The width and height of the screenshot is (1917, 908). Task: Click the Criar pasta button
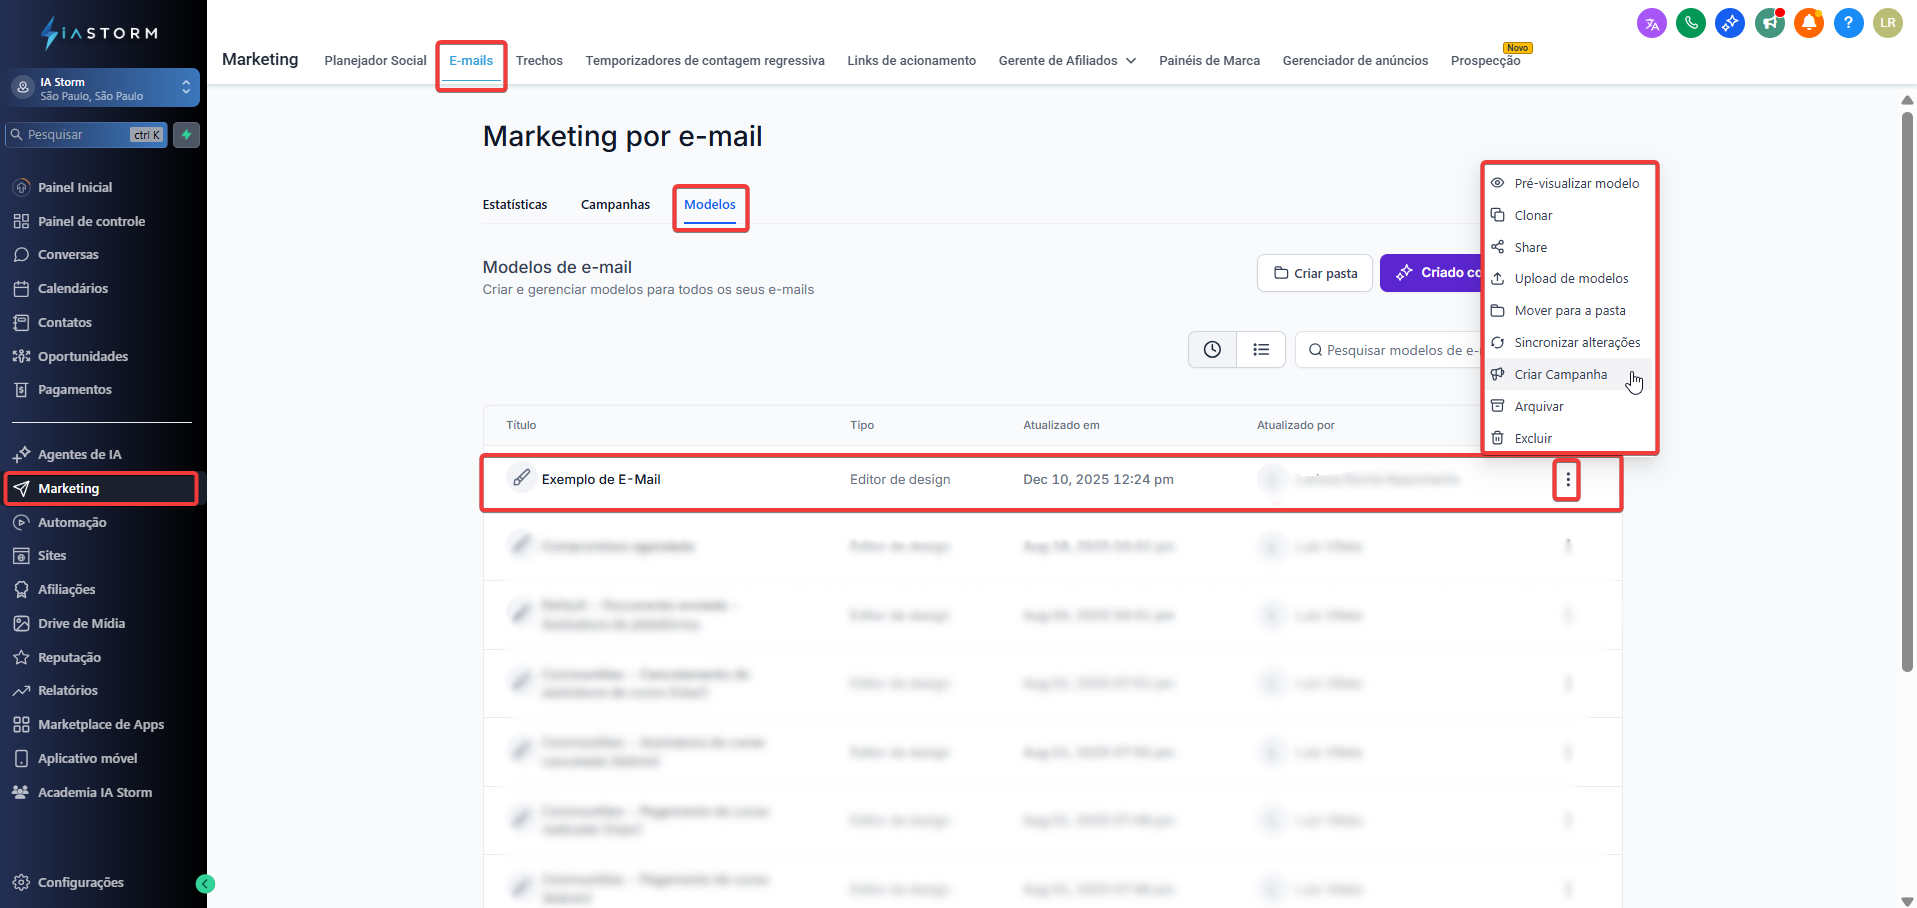(x=1315, y=273)
